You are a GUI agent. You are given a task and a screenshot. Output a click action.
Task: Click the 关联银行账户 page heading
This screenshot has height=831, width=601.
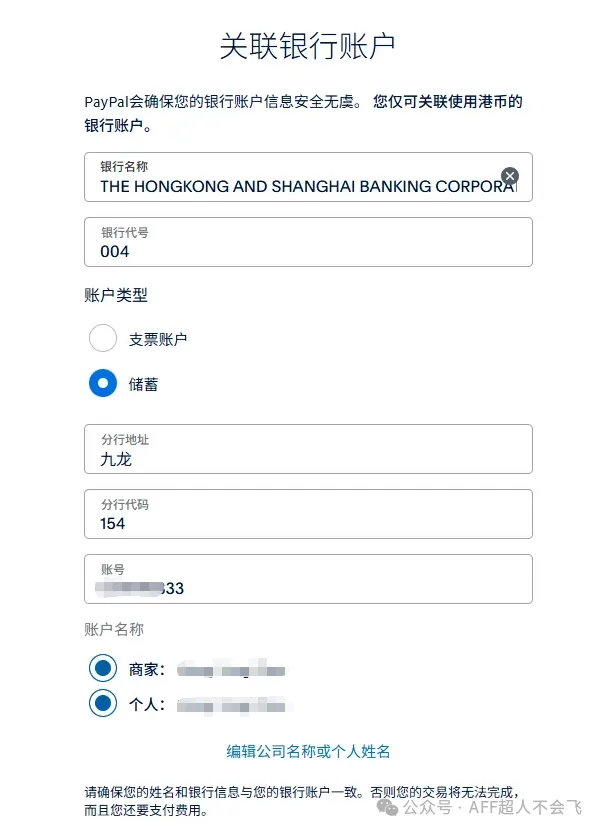pyautogui.click(x=308, y=46)
